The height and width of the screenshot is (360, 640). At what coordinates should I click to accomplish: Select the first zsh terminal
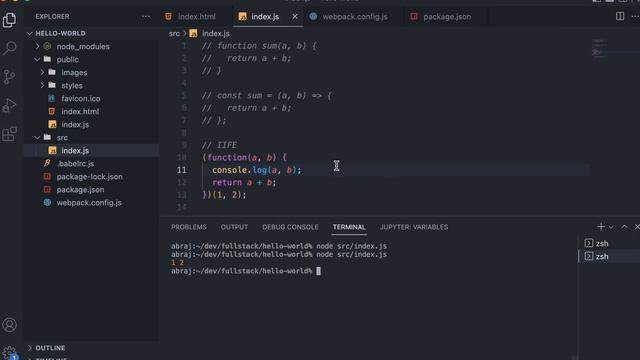(609, 243)
